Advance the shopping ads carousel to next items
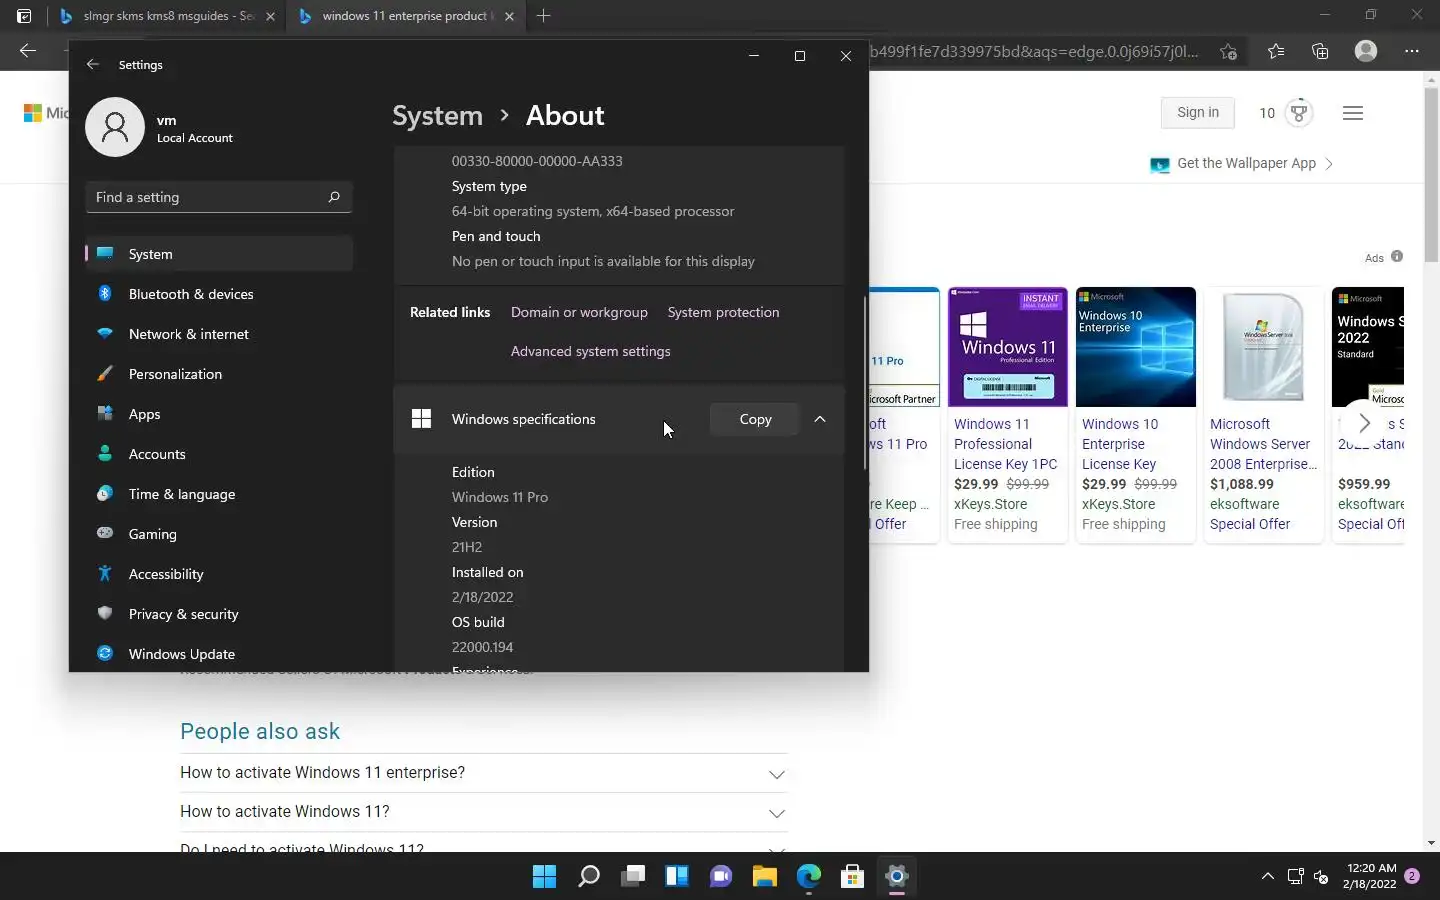Image resolution: width=1440 pixels, height=900 pixels. (1364, 423)
